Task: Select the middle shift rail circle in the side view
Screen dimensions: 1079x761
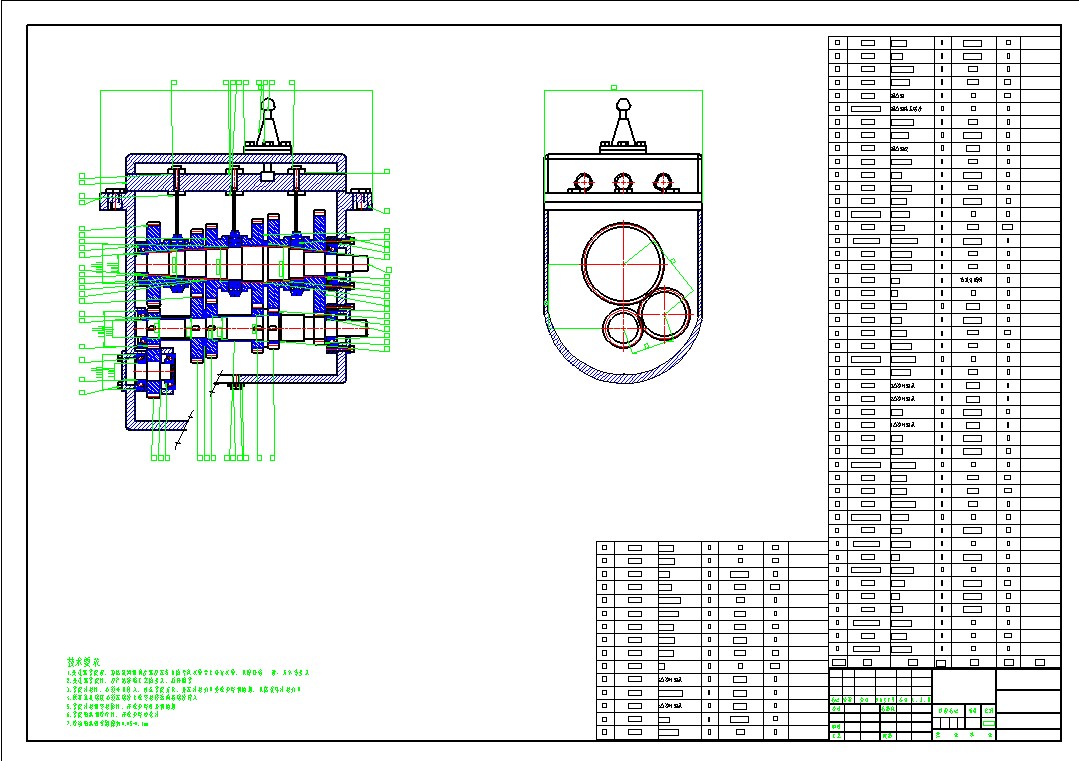Action: point(623,182)
